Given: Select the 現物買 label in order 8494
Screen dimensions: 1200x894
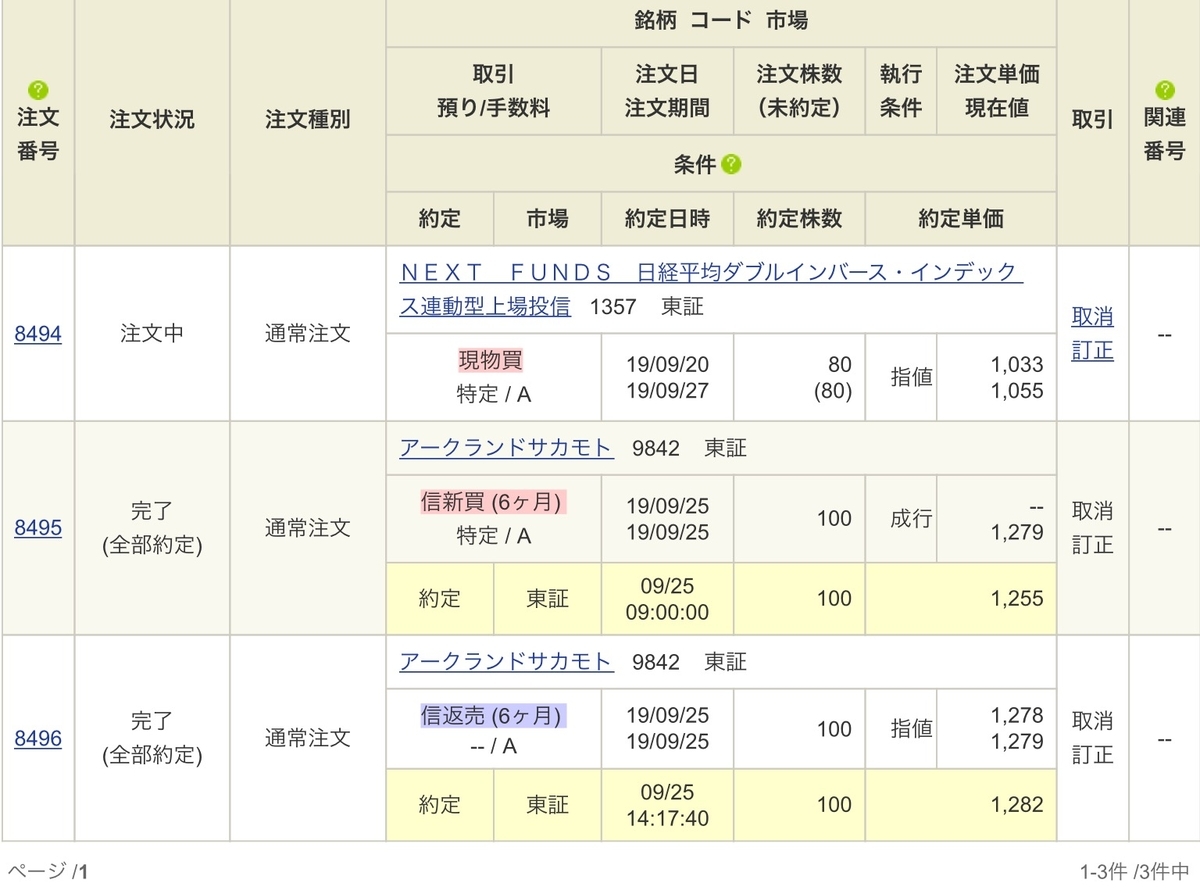Looking at the screenshot, I should pyautogui.click(x=491, y=360).
